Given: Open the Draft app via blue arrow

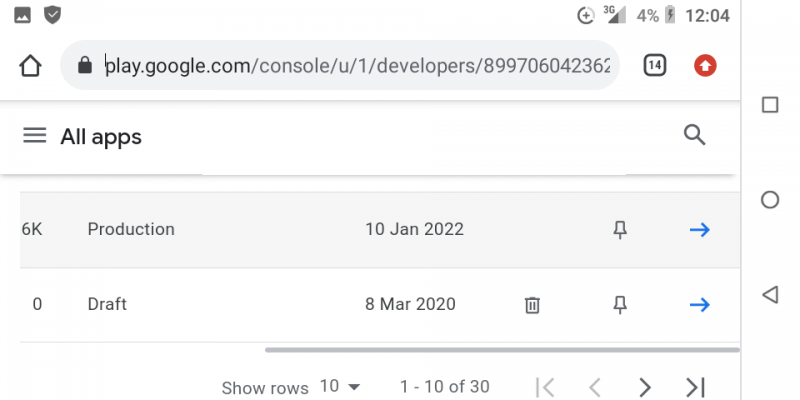Looking at the screenshot, I should pos(699,305).
